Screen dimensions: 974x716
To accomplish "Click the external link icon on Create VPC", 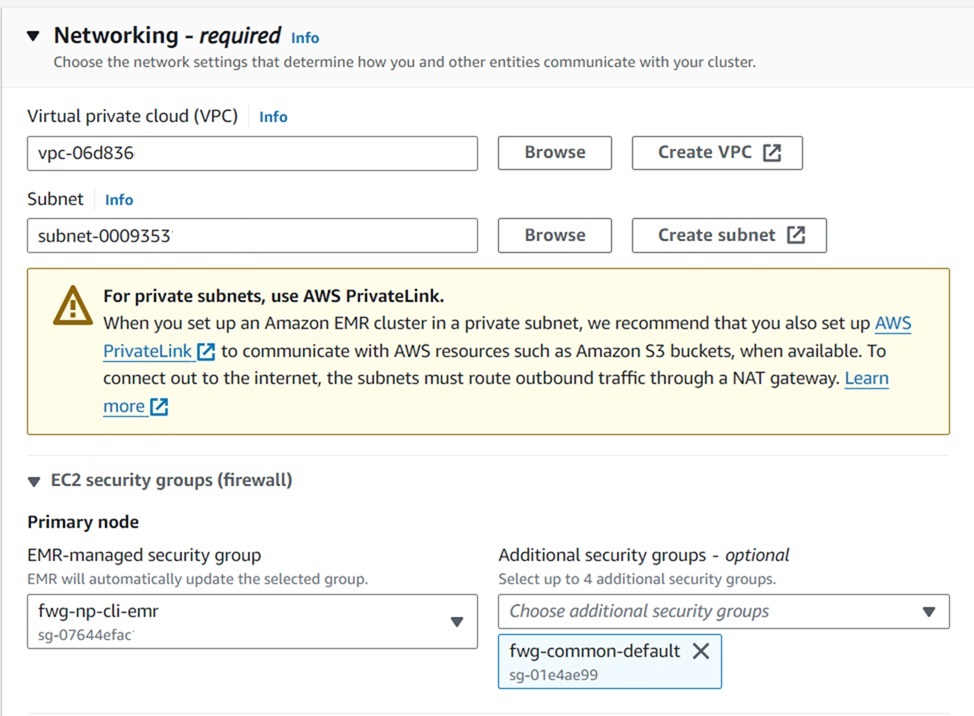I will coord(772,153).
